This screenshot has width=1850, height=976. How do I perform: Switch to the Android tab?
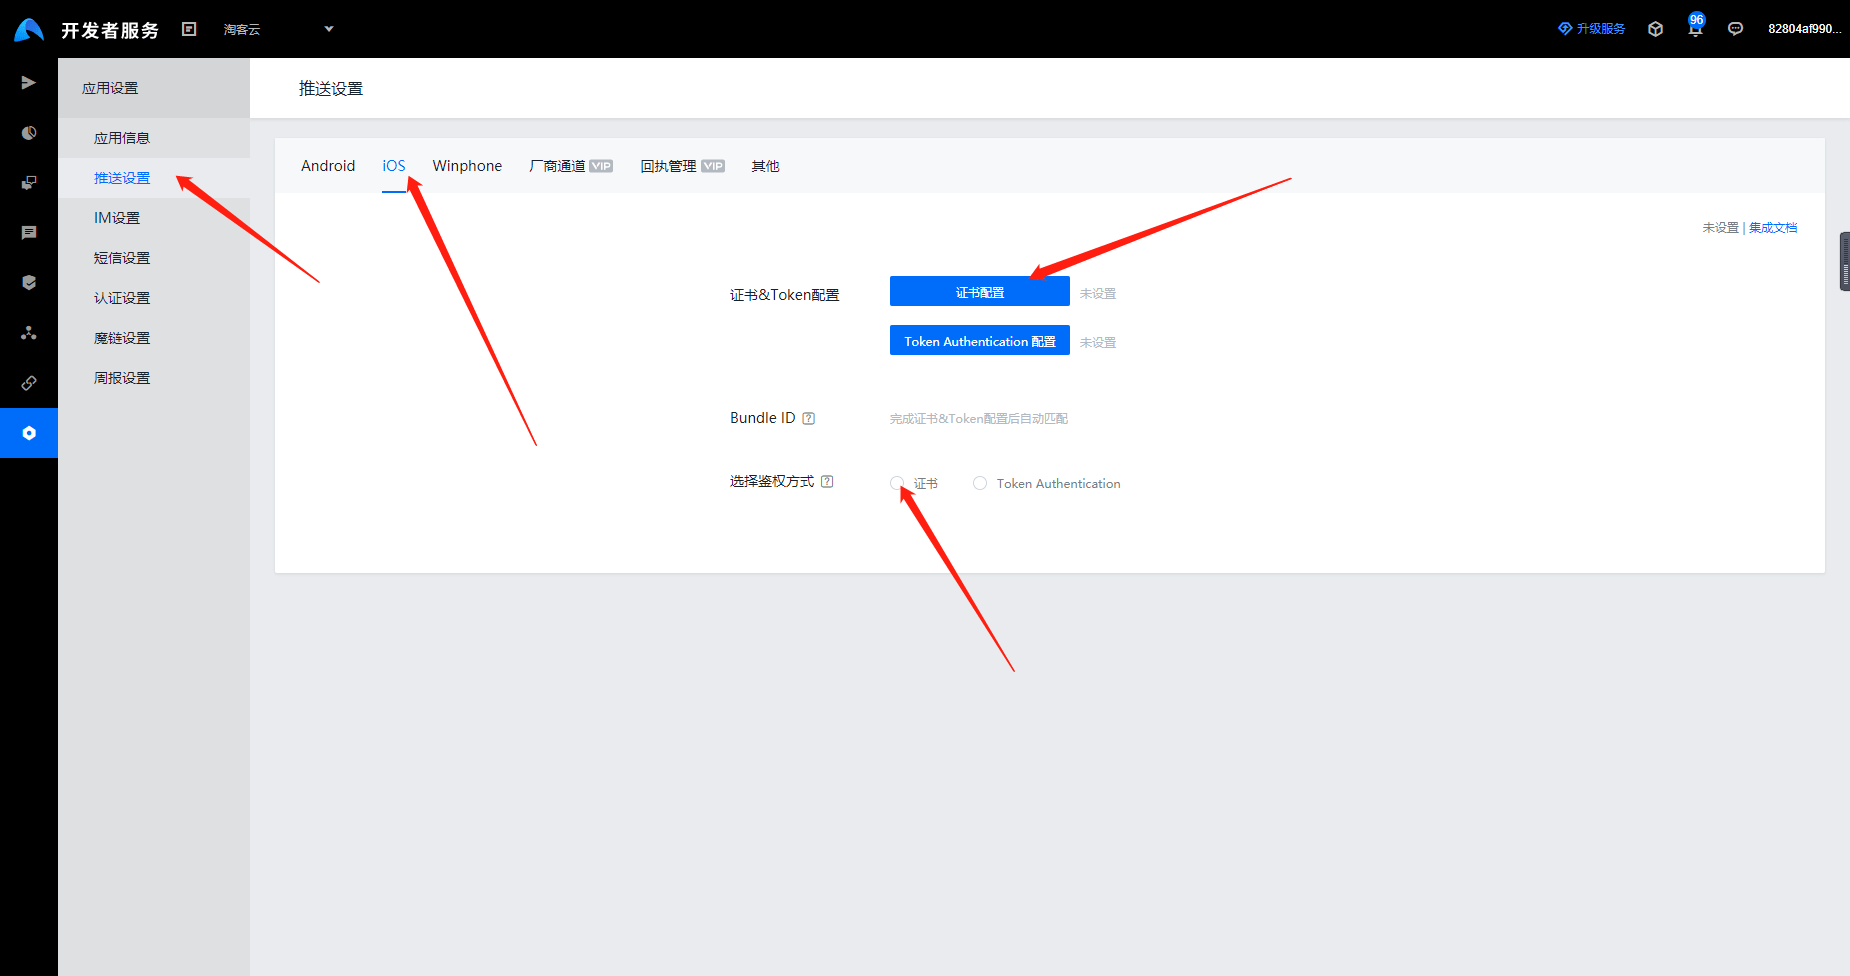(x=328, y=166)
